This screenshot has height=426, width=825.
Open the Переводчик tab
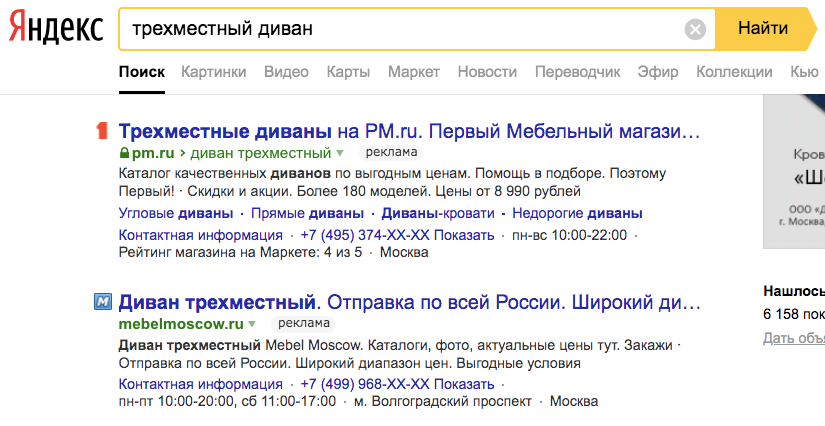(x=577, y=72)
